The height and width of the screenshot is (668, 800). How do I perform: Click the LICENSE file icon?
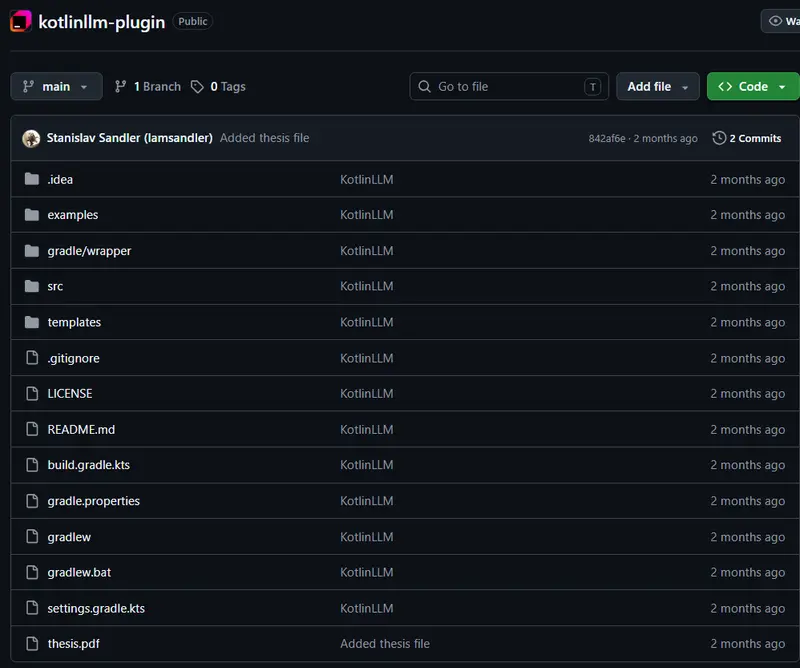[32, 393]
